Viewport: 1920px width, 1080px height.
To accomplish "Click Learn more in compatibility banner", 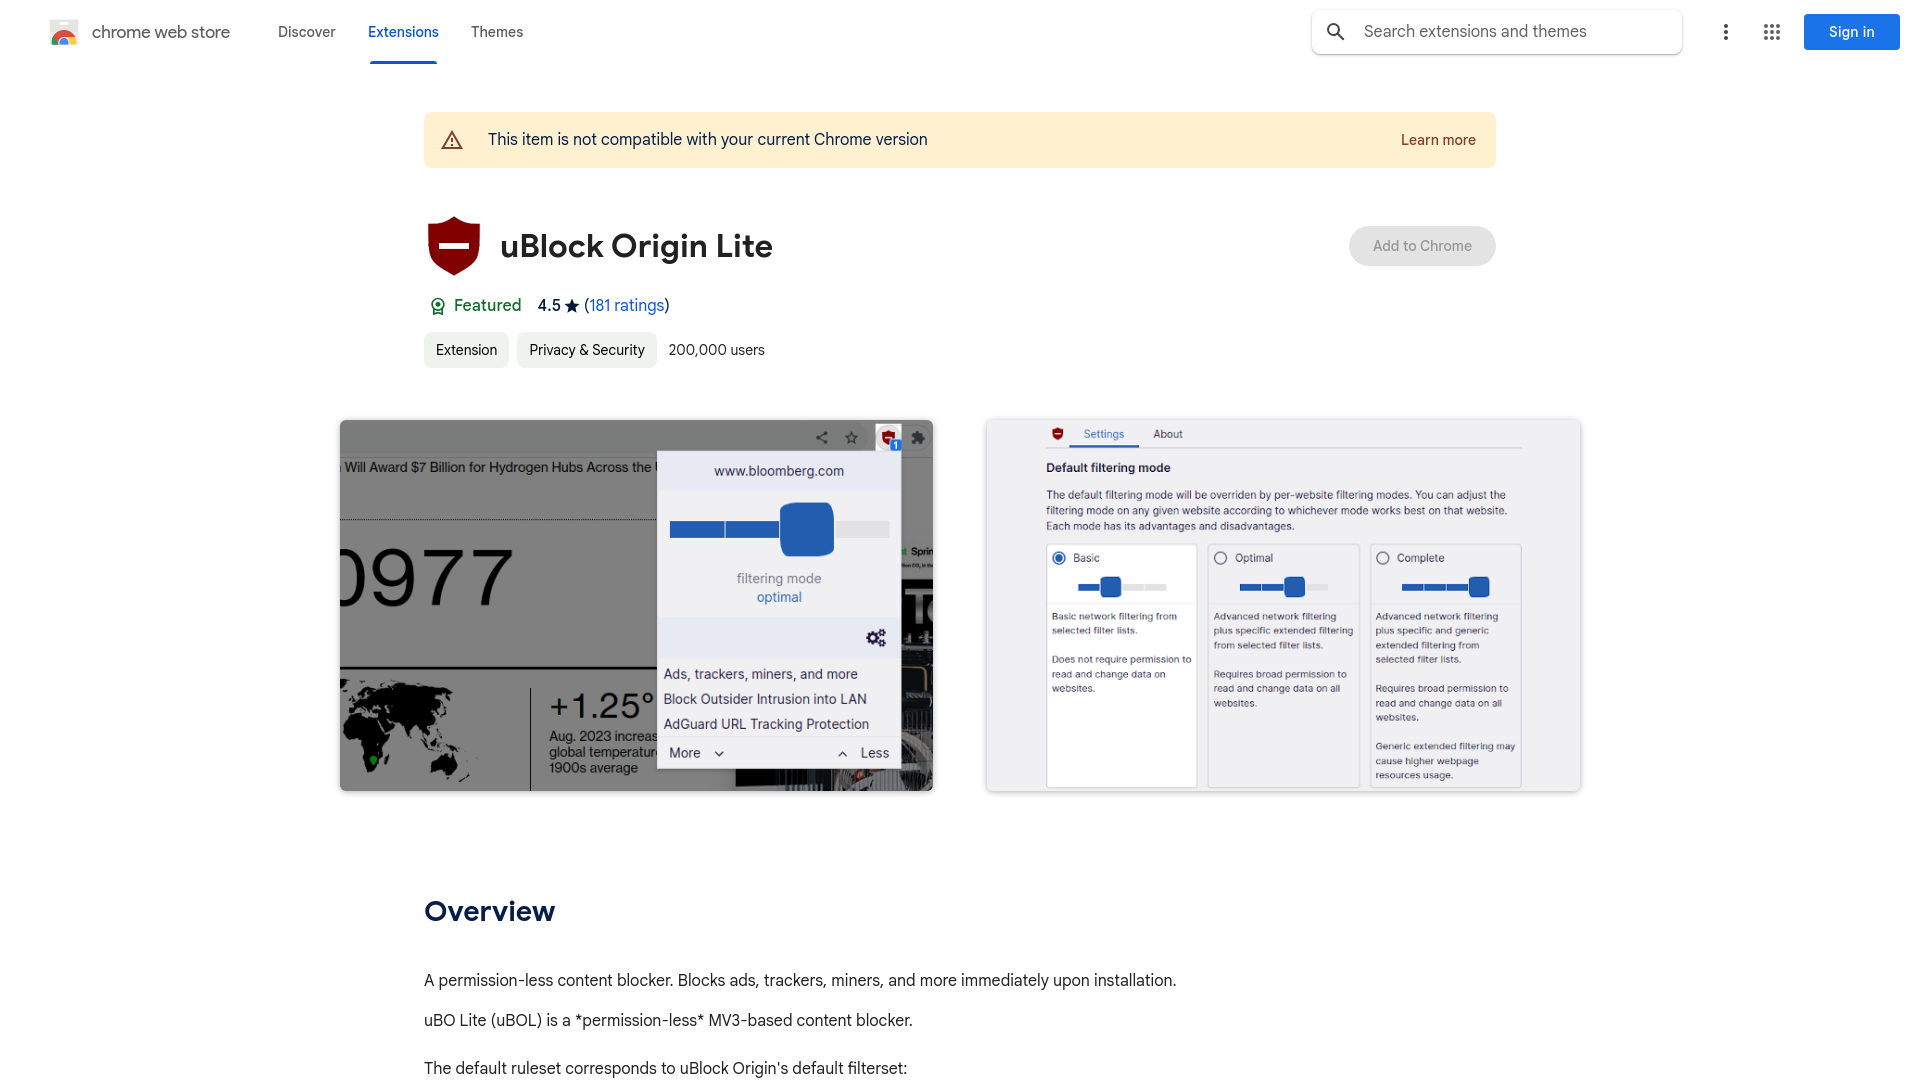I will click(1438, 140).
